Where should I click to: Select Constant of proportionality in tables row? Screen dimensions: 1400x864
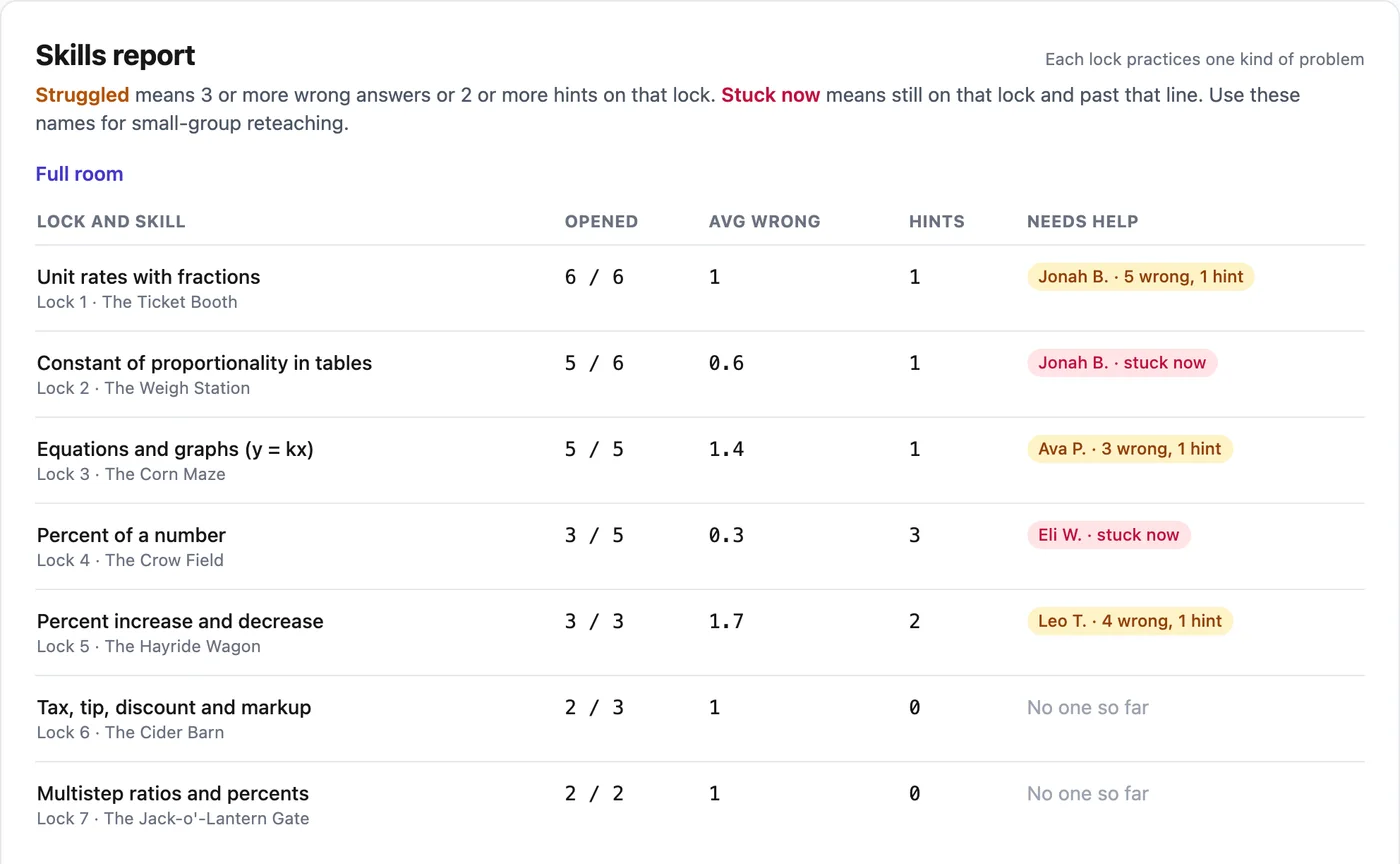tap(700, 374)
